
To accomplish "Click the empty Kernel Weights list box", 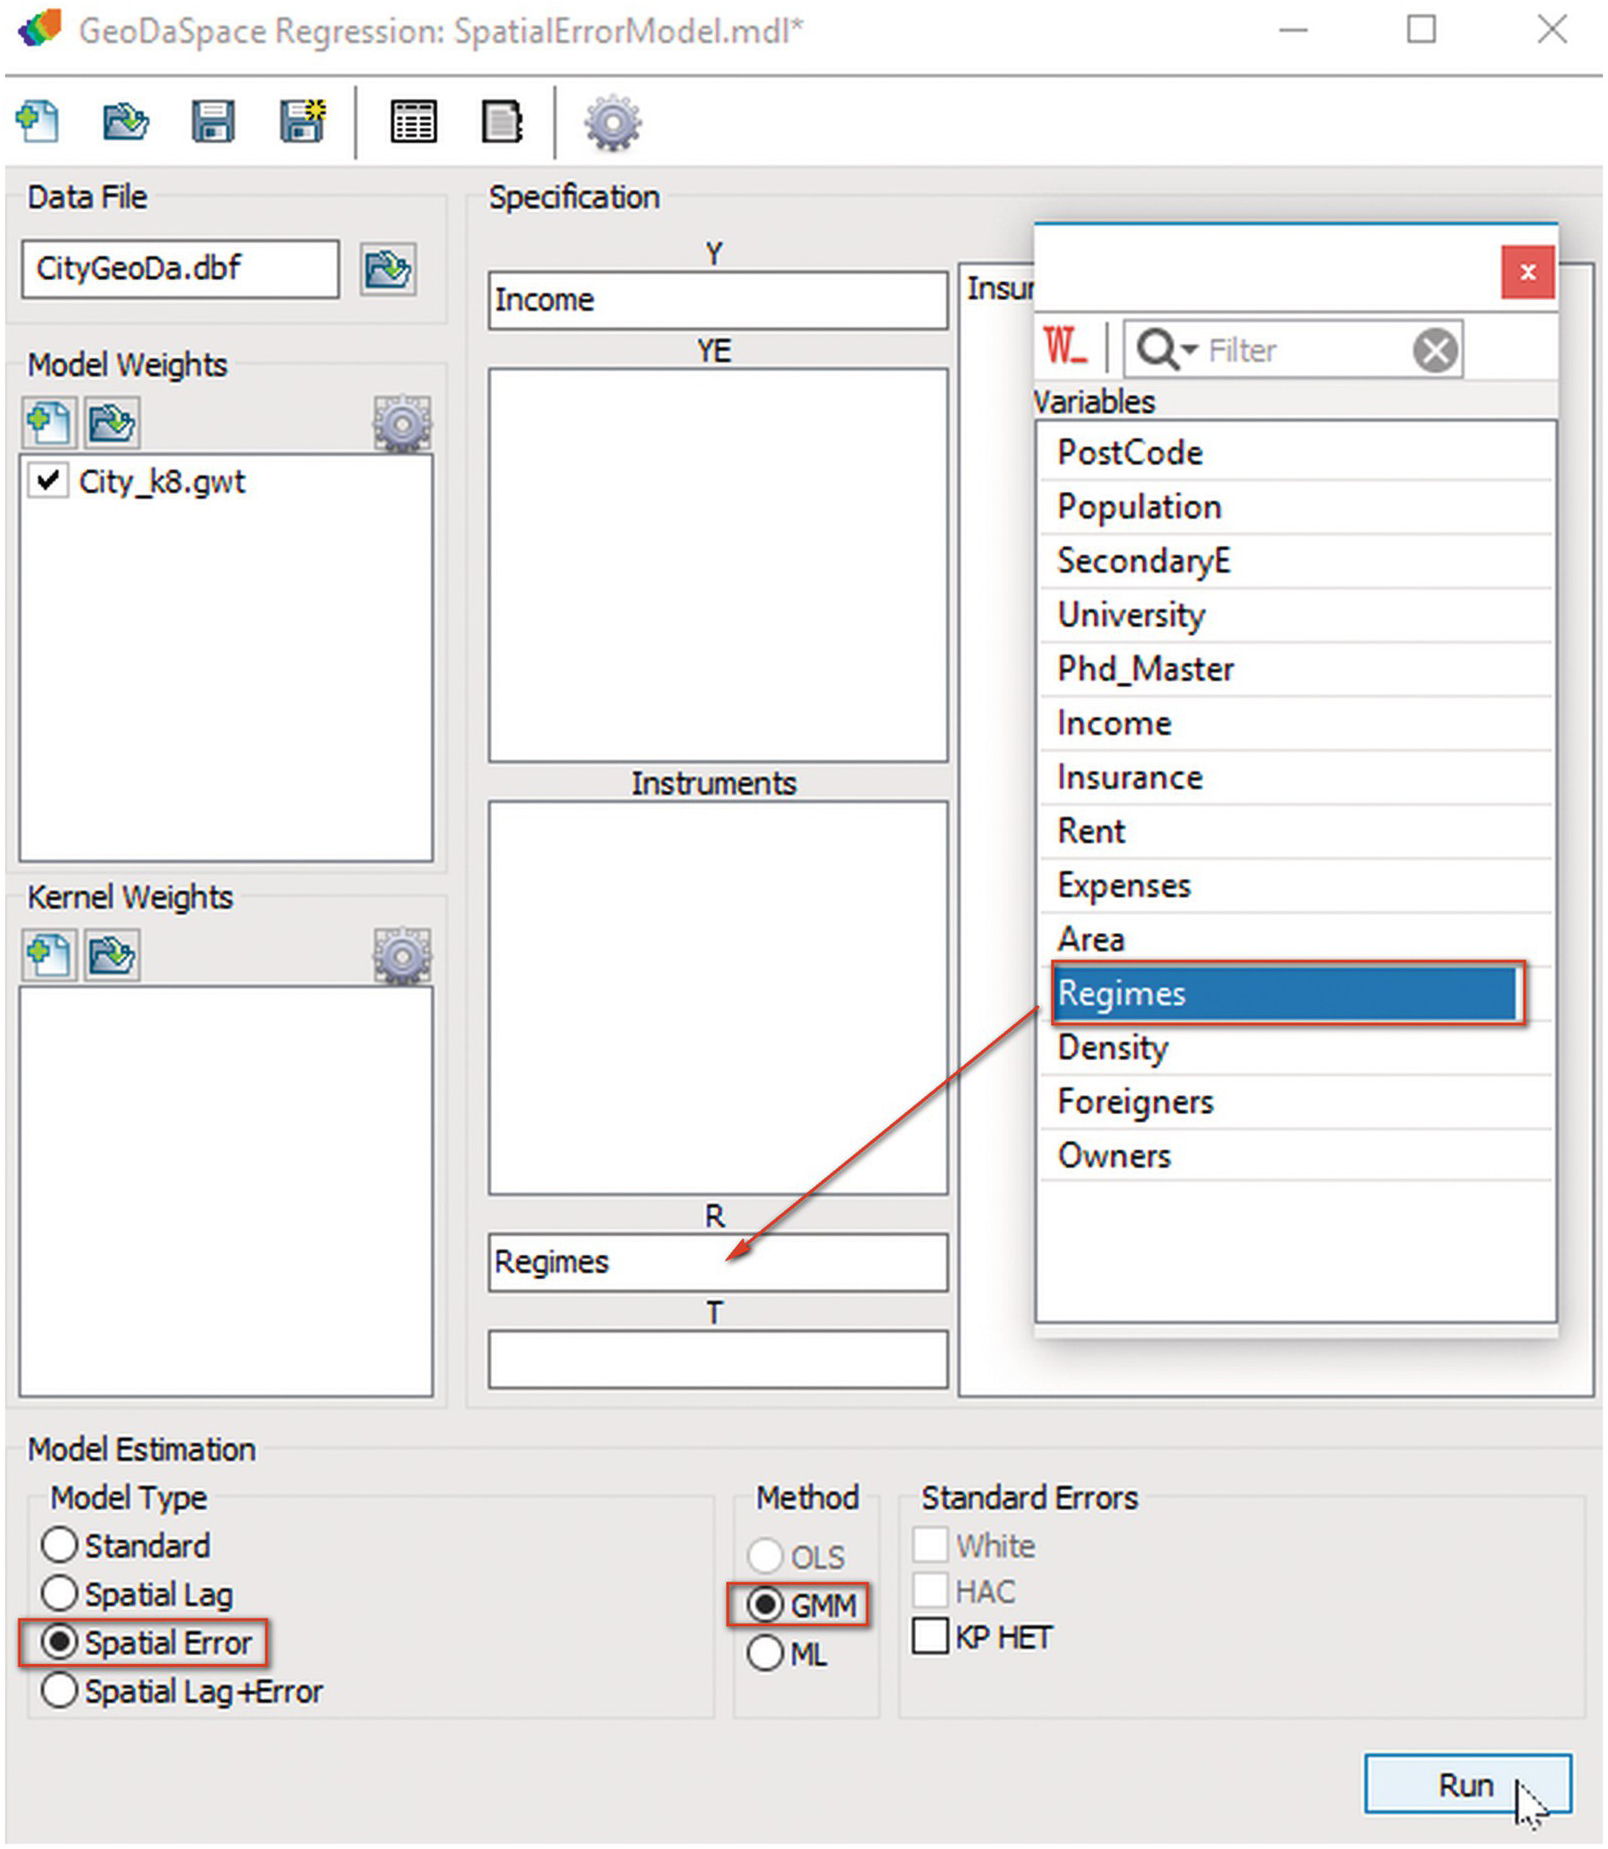I will 226,1192.
